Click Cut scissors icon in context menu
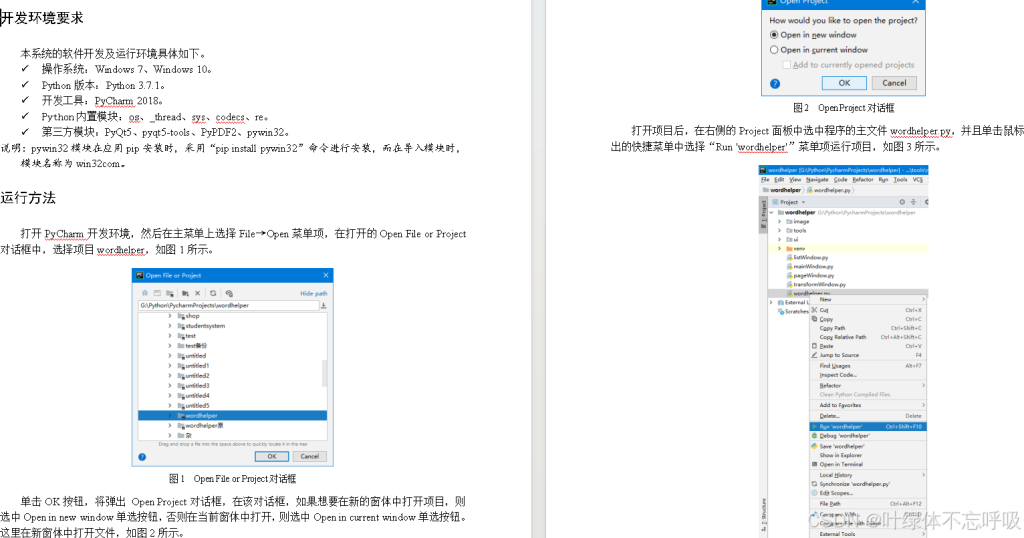This screenshot has height=538, width=1024. (814, 310)
